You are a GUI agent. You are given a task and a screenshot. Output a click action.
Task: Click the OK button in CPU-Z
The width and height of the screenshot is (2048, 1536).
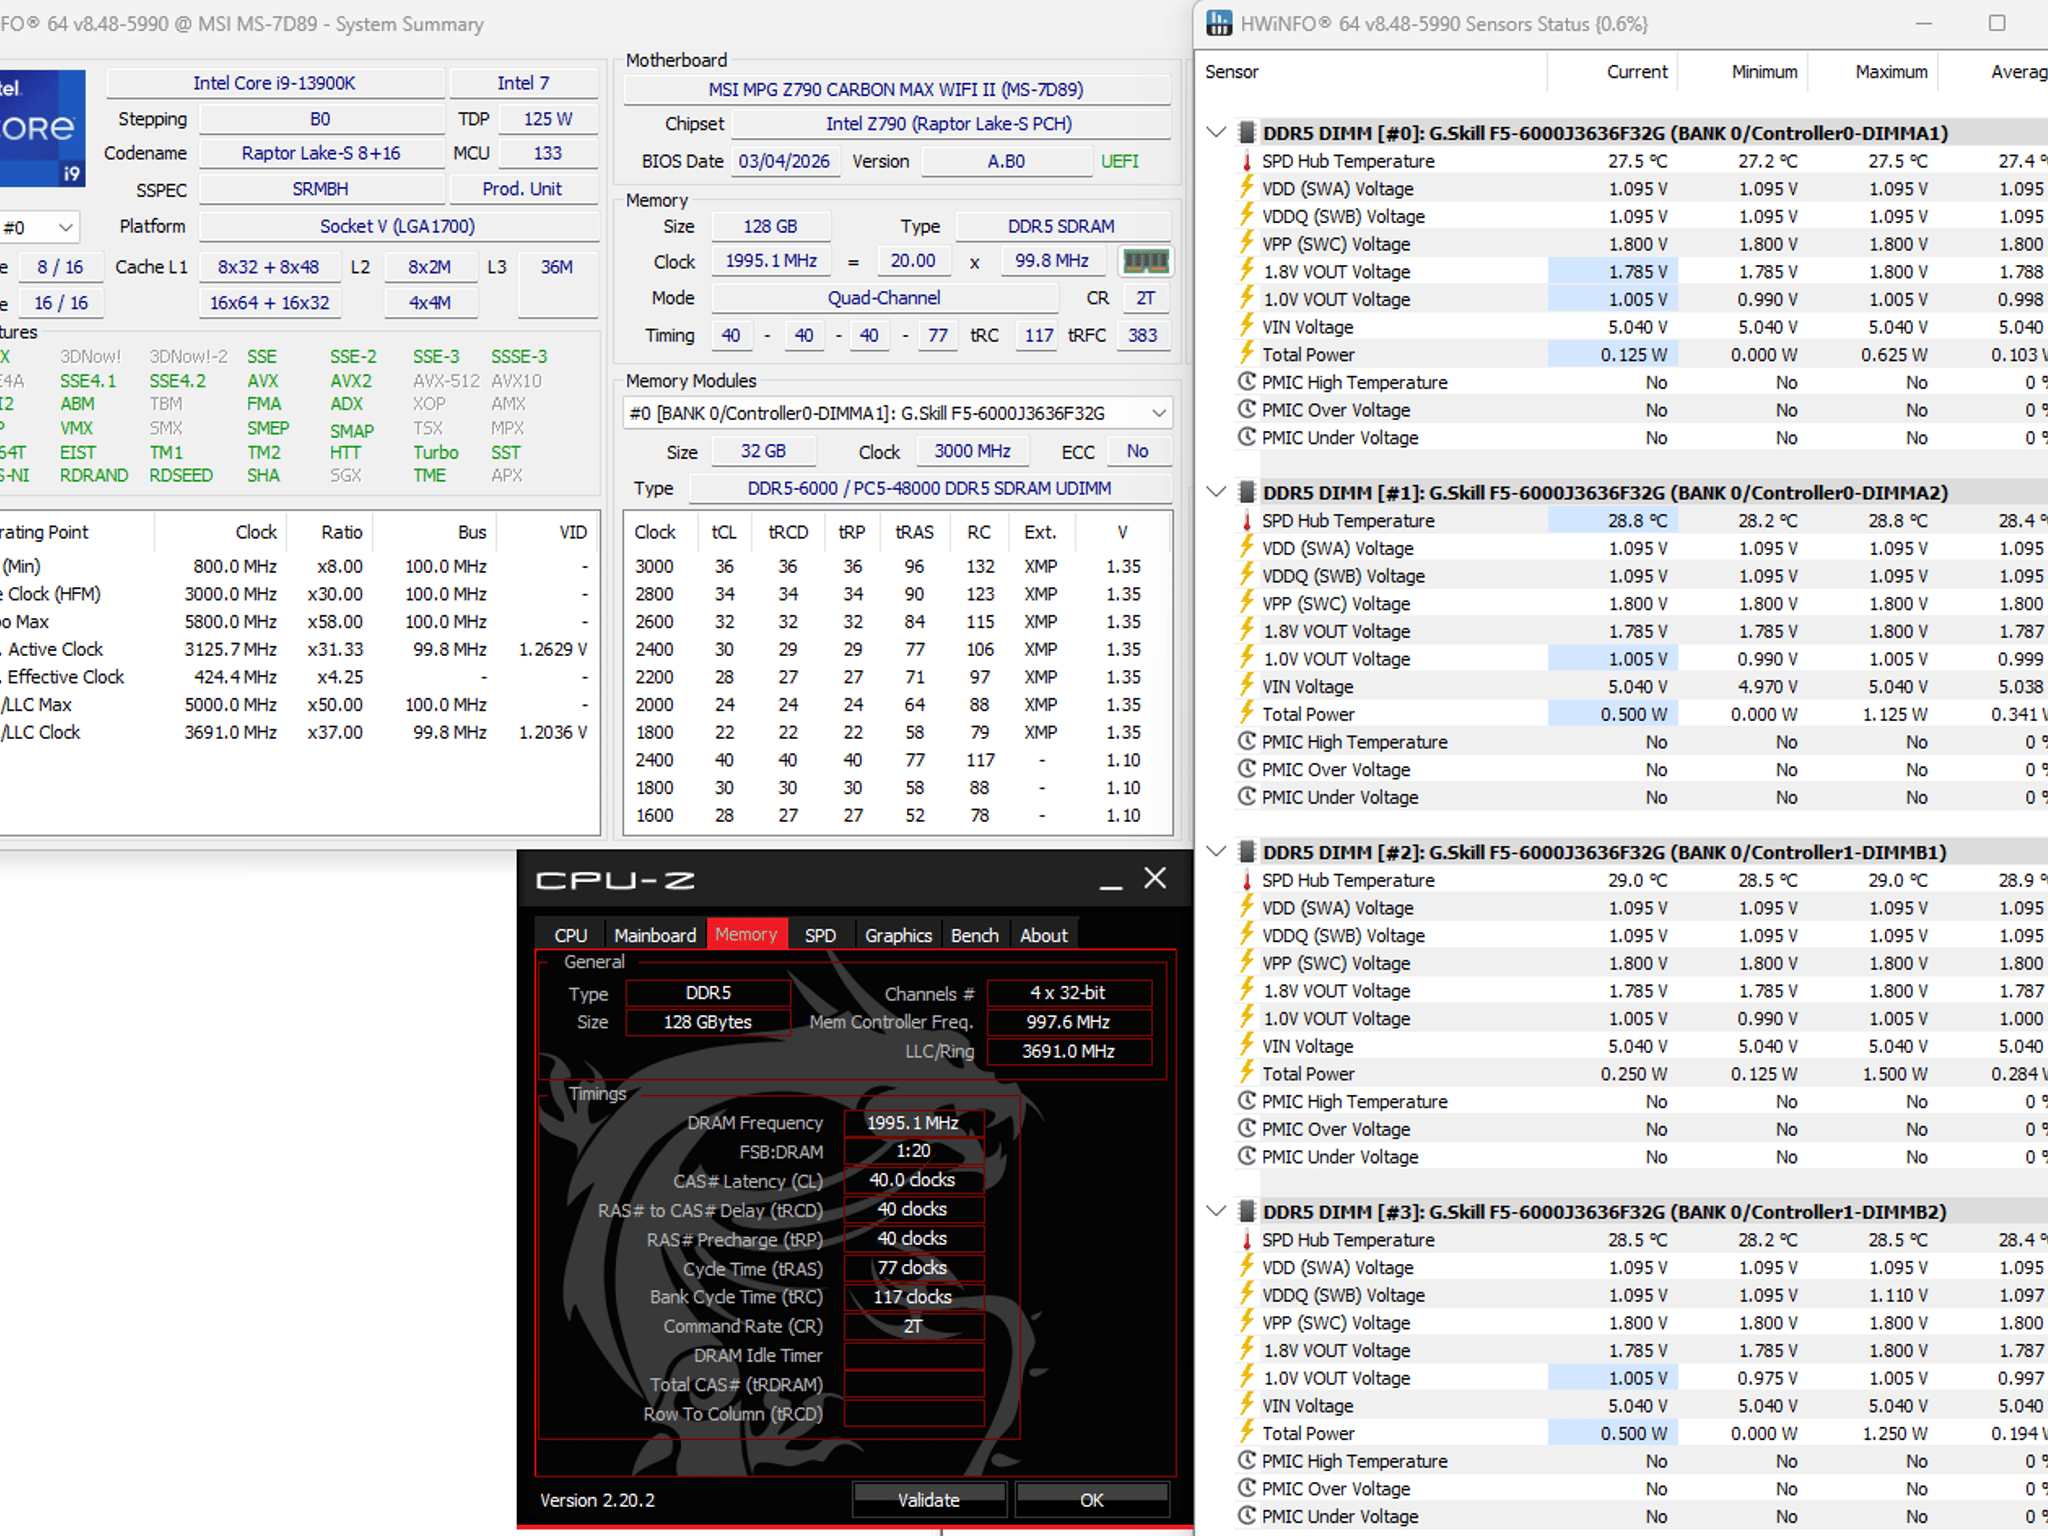1092,1500
